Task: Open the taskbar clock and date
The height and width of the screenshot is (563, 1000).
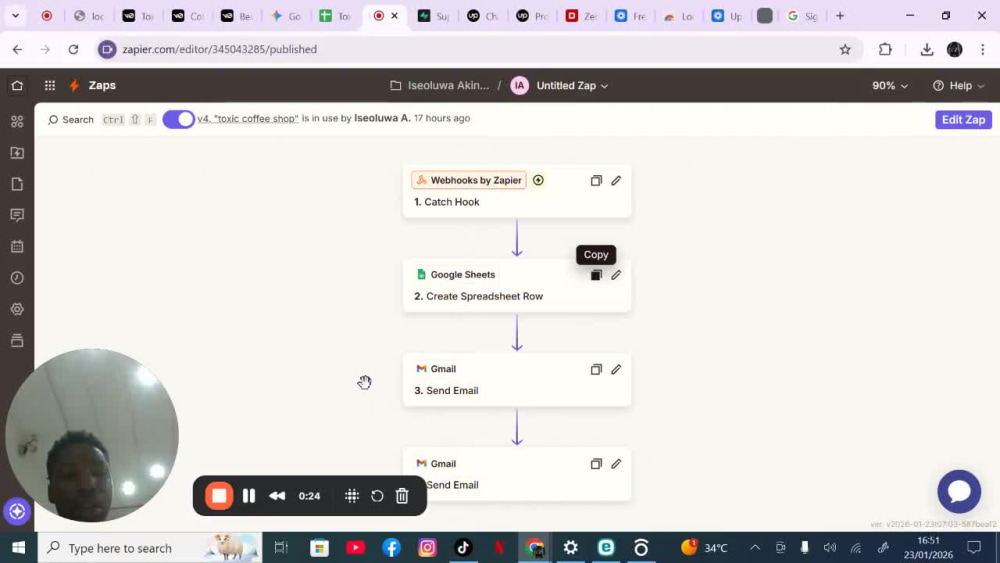Action: pyautogui.click(x=929, y=548)
